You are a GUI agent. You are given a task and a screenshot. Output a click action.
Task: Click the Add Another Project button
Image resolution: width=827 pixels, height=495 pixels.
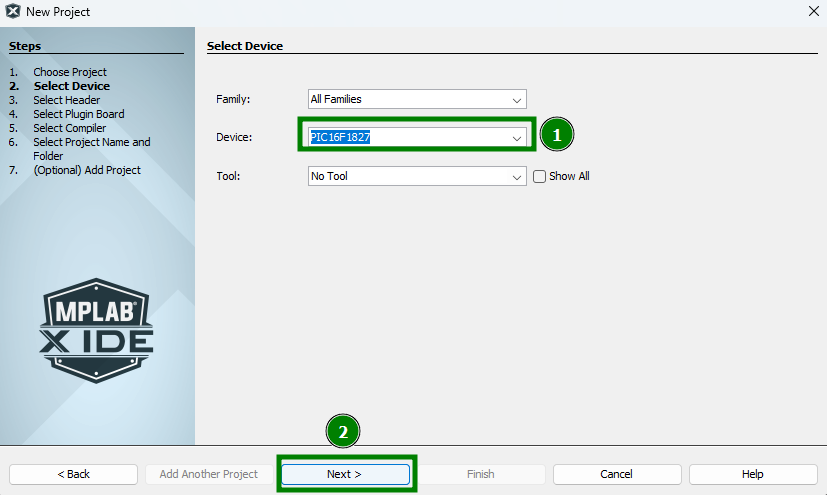click(209, 474)
